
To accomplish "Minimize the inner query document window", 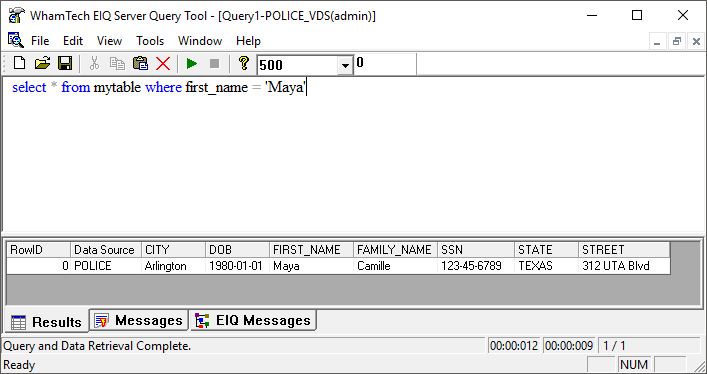I will pyautogui.click(x=657, y=42).
